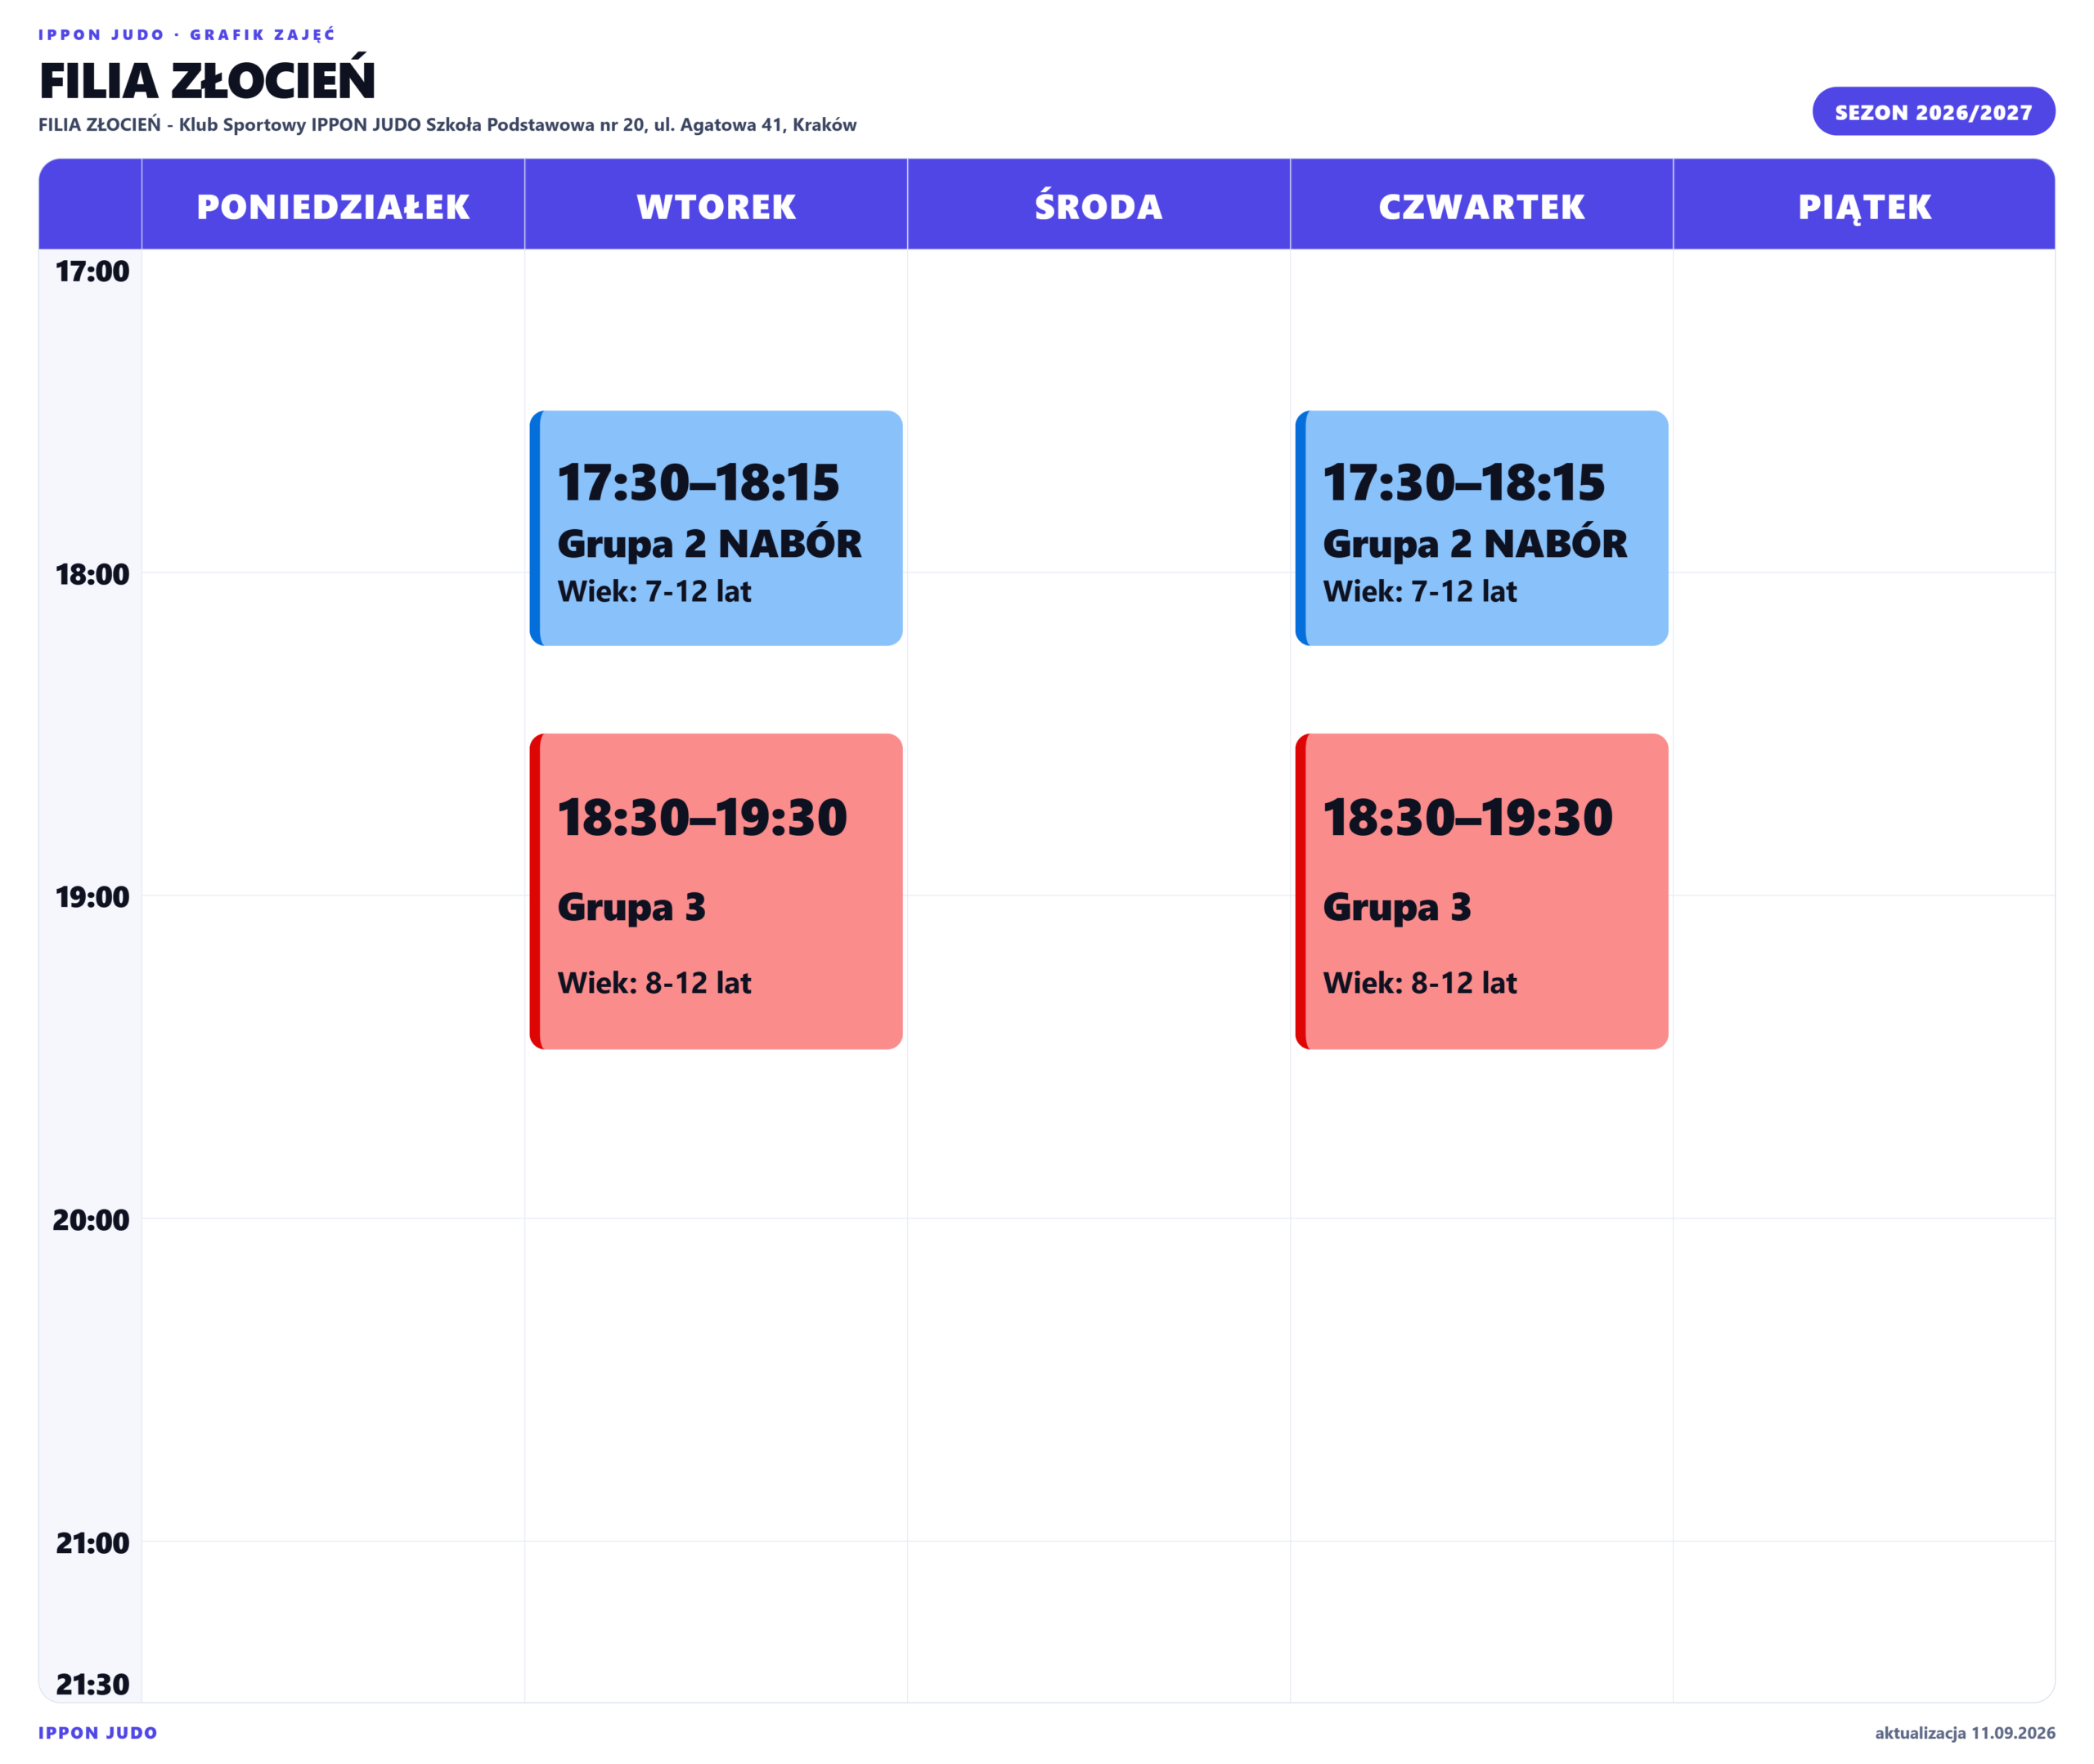This screenshot has height=1764, width=2094.
Task: Click the 21:30 time label
Action: pyautogui.click(x=92, y=1684)
